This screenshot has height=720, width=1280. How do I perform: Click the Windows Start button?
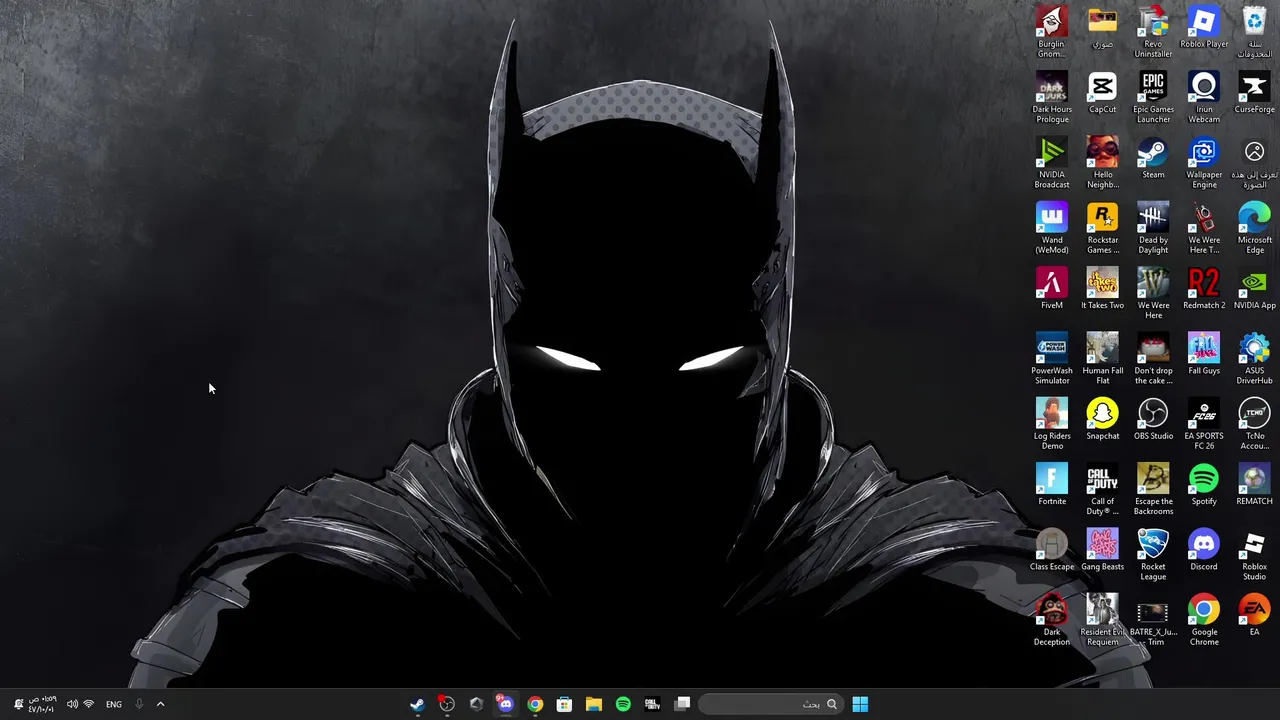pos(860,704)
